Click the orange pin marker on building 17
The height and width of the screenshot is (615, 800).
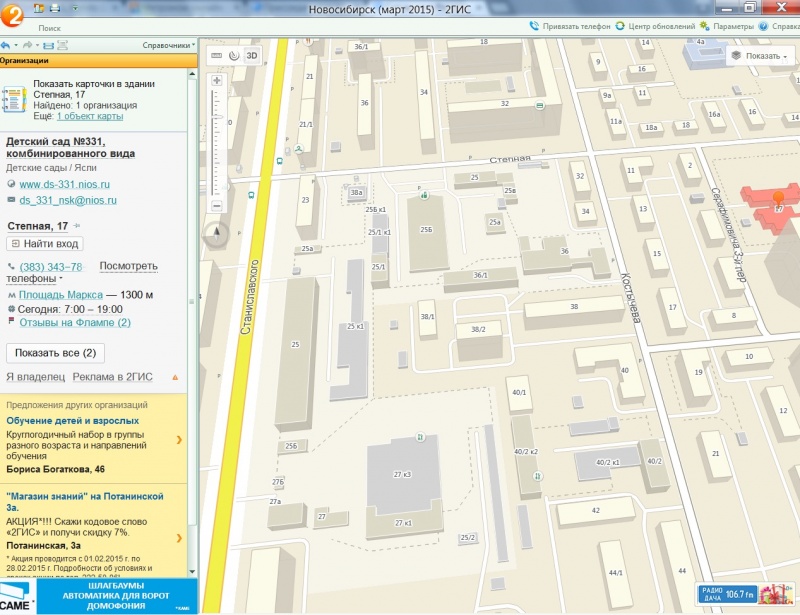click(779, 200)
